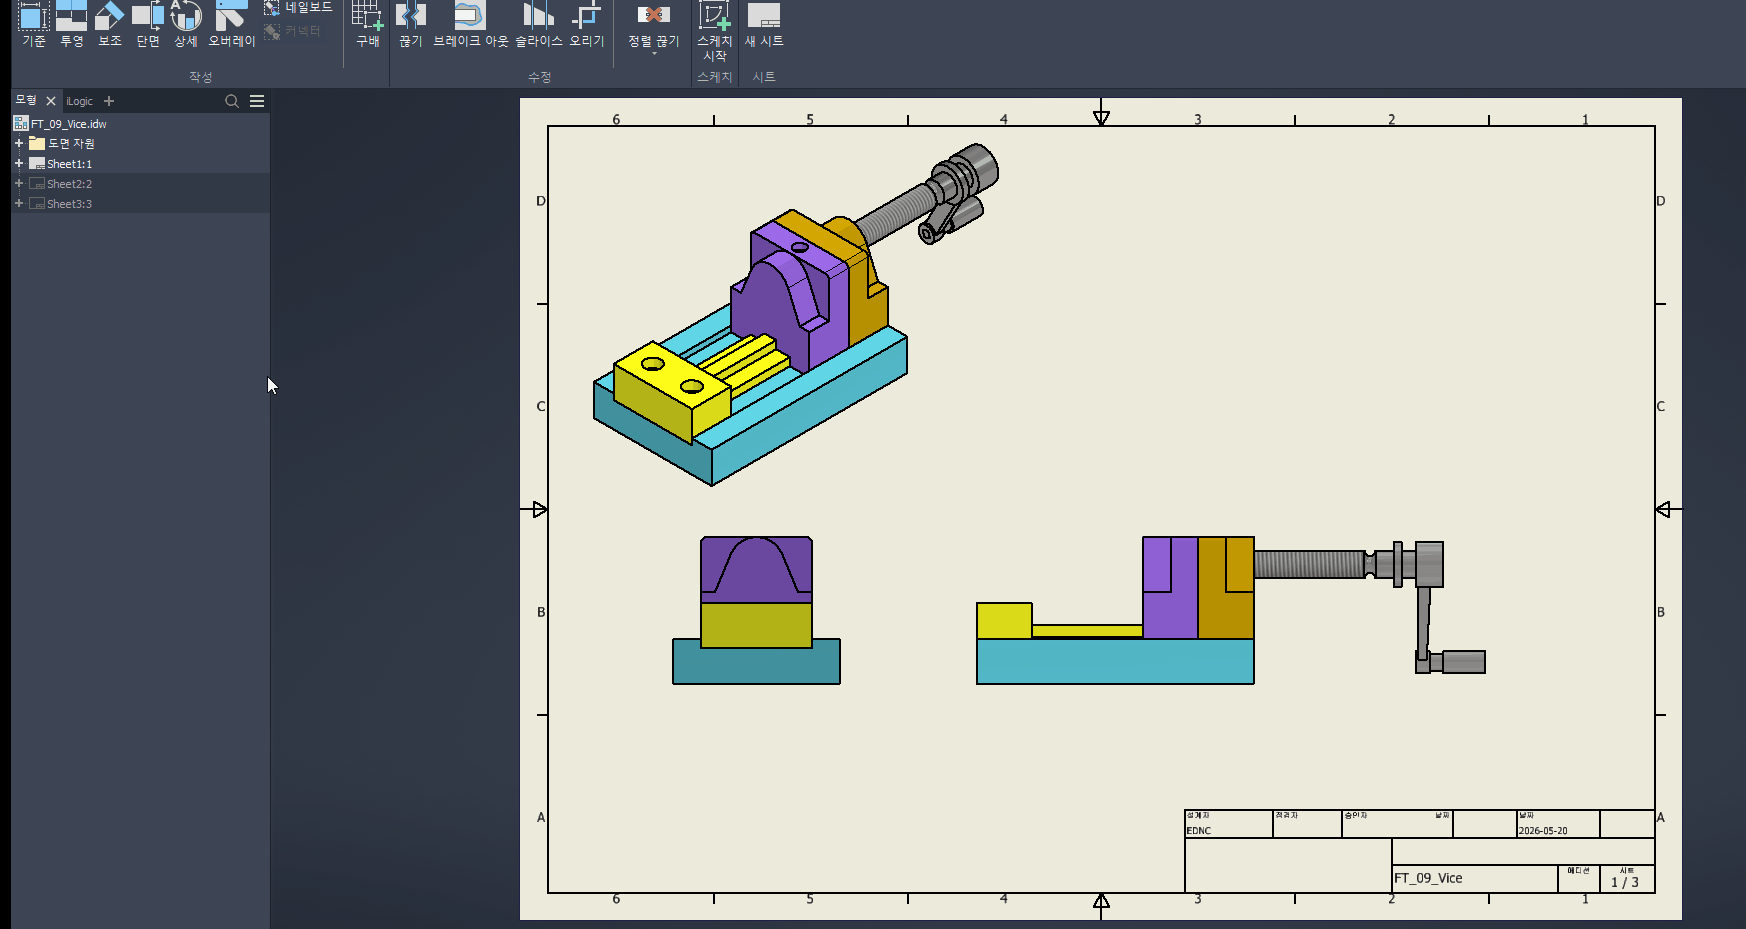Select the front view with screw handle
This screenshot has width=1746, height=929.
click(1231, 610)
